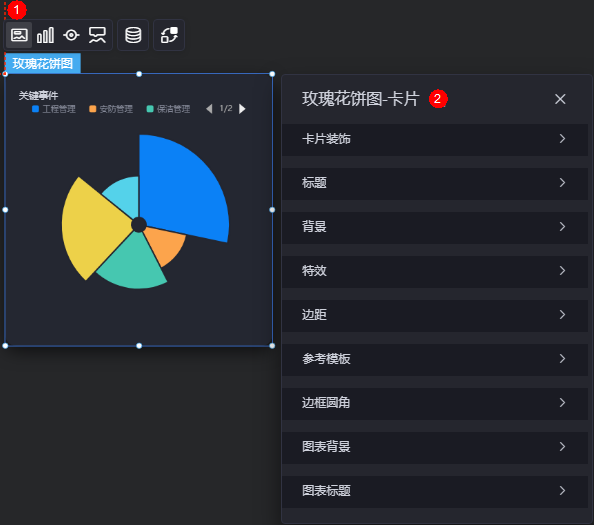Go to previous legend page arrow

[x=209, y=109]
